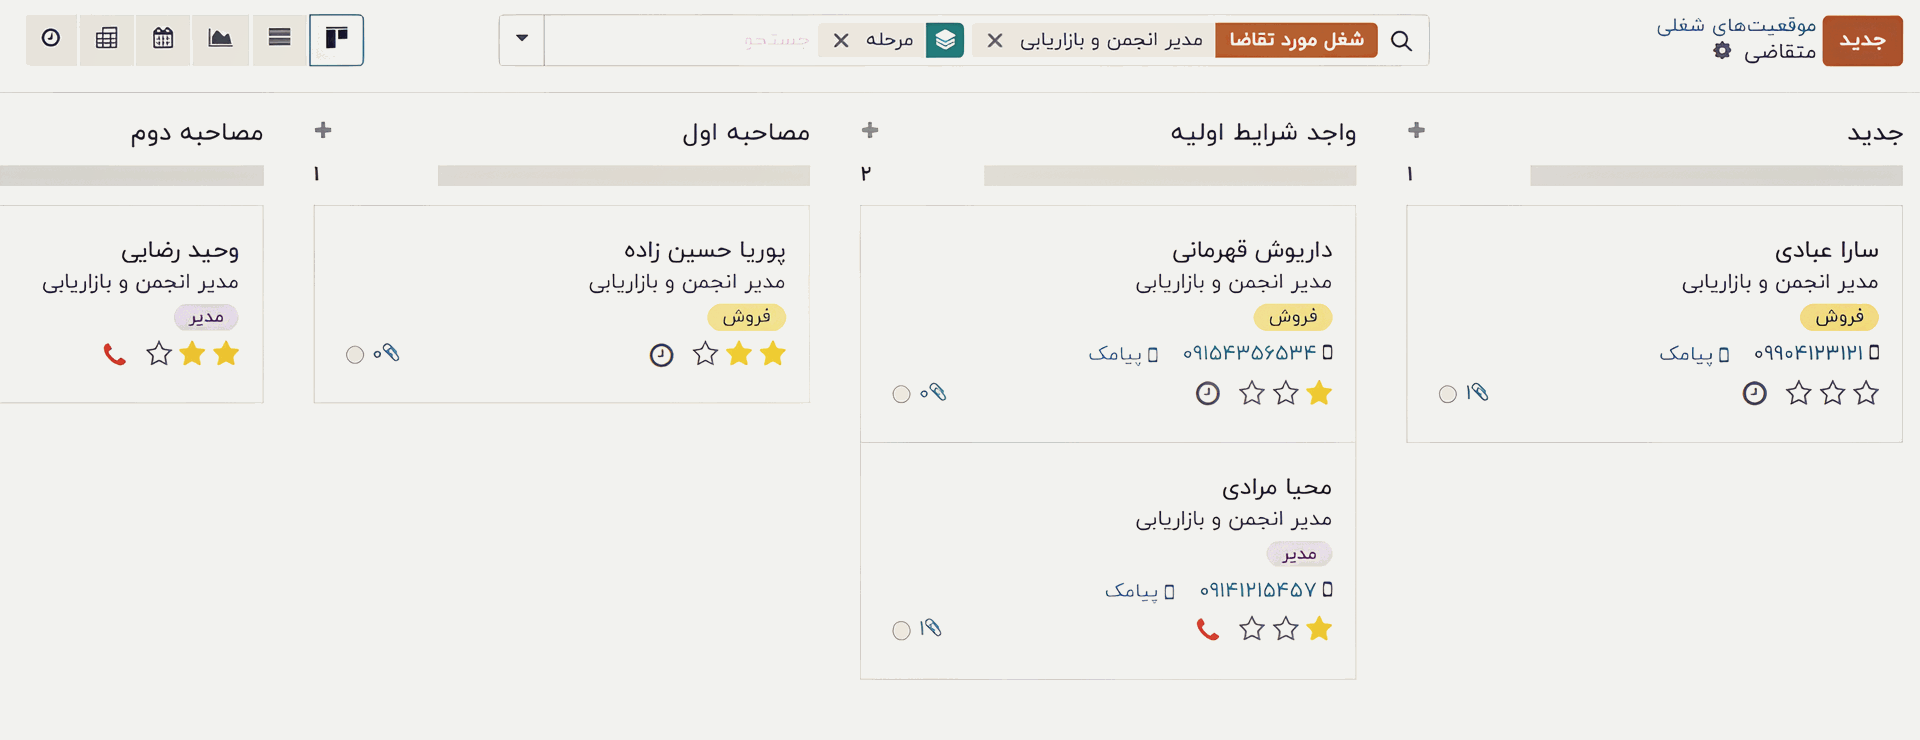Remove the مرحله grouping facet
Image resolution: width=1920 pixels, height=740 pixels.
tap(841, 41)
